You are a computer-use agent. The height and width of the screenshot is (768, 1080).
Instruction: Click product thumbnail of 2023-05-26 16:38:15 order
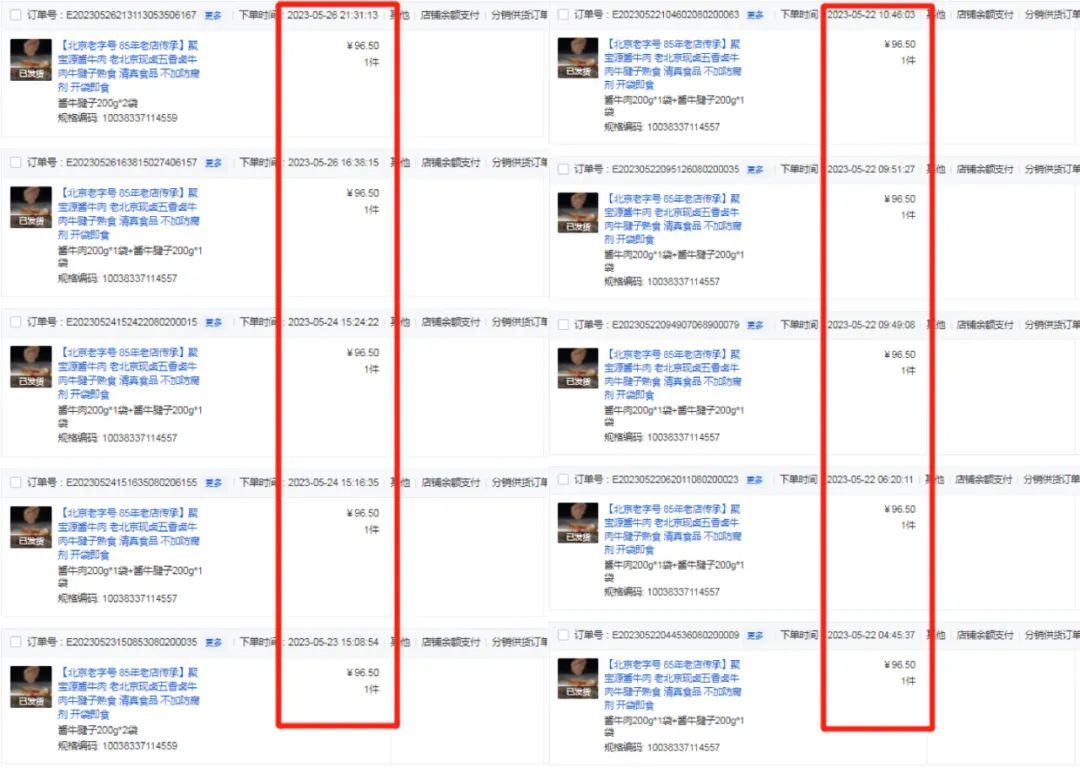(x=31, y=207)
